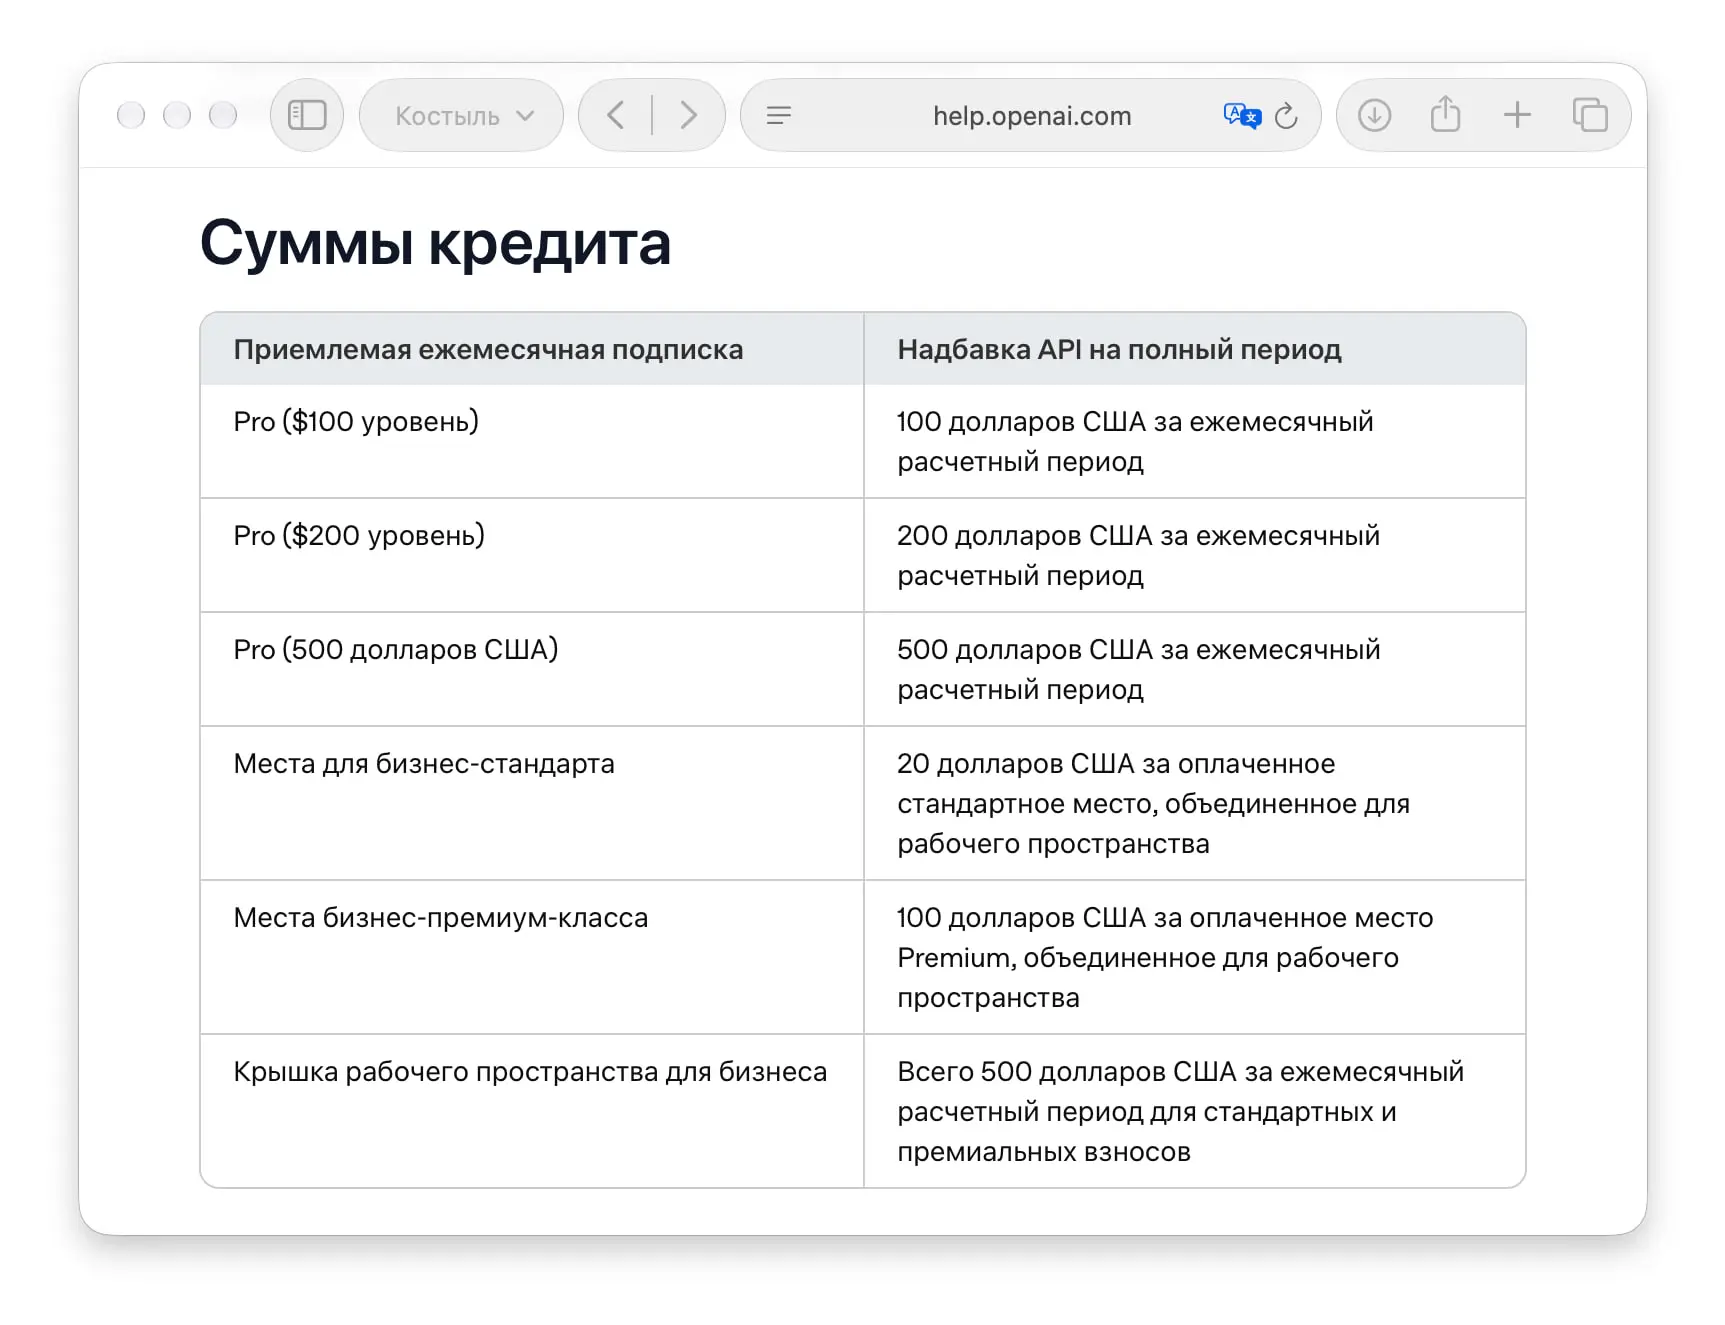
Task: Show the downloads icon
Action: click(1374, 115)
